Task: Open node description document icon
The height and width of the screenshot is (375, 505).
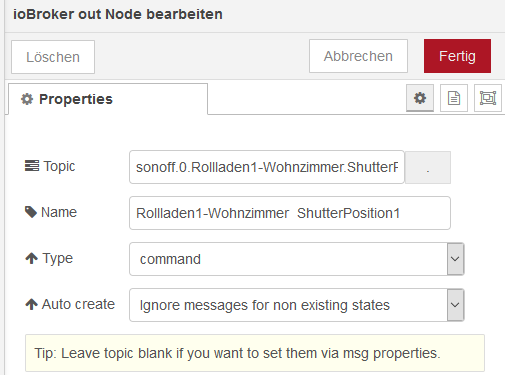Action: point(454,98)
